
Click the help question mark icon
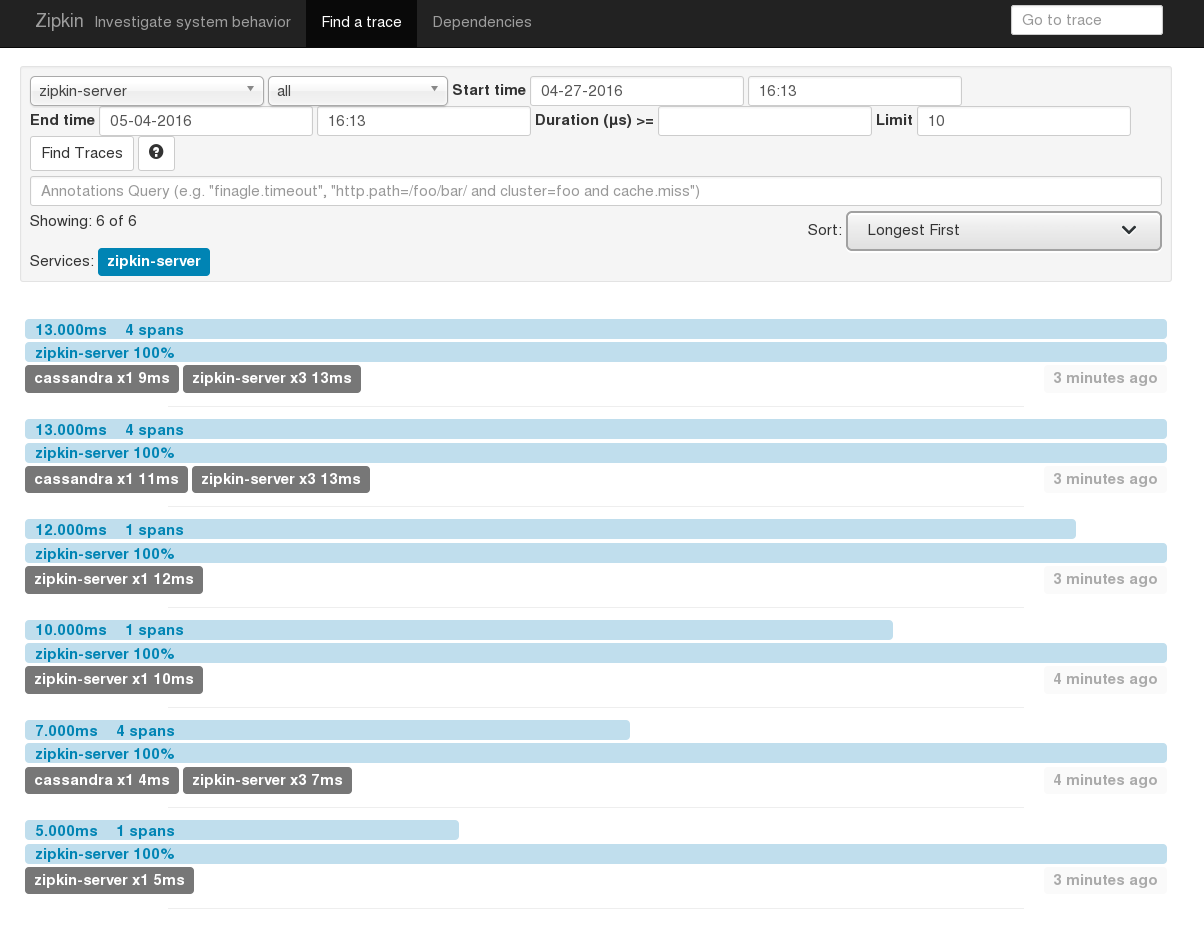(x=156, y=153)
